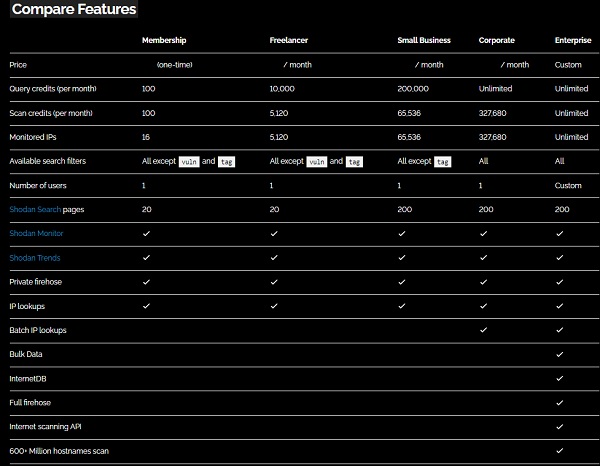The width and height of the screenshot is (600, 466).
Task: Select Freelancer Monitored IPs value 5,120
Action: [x=279, y=137]
